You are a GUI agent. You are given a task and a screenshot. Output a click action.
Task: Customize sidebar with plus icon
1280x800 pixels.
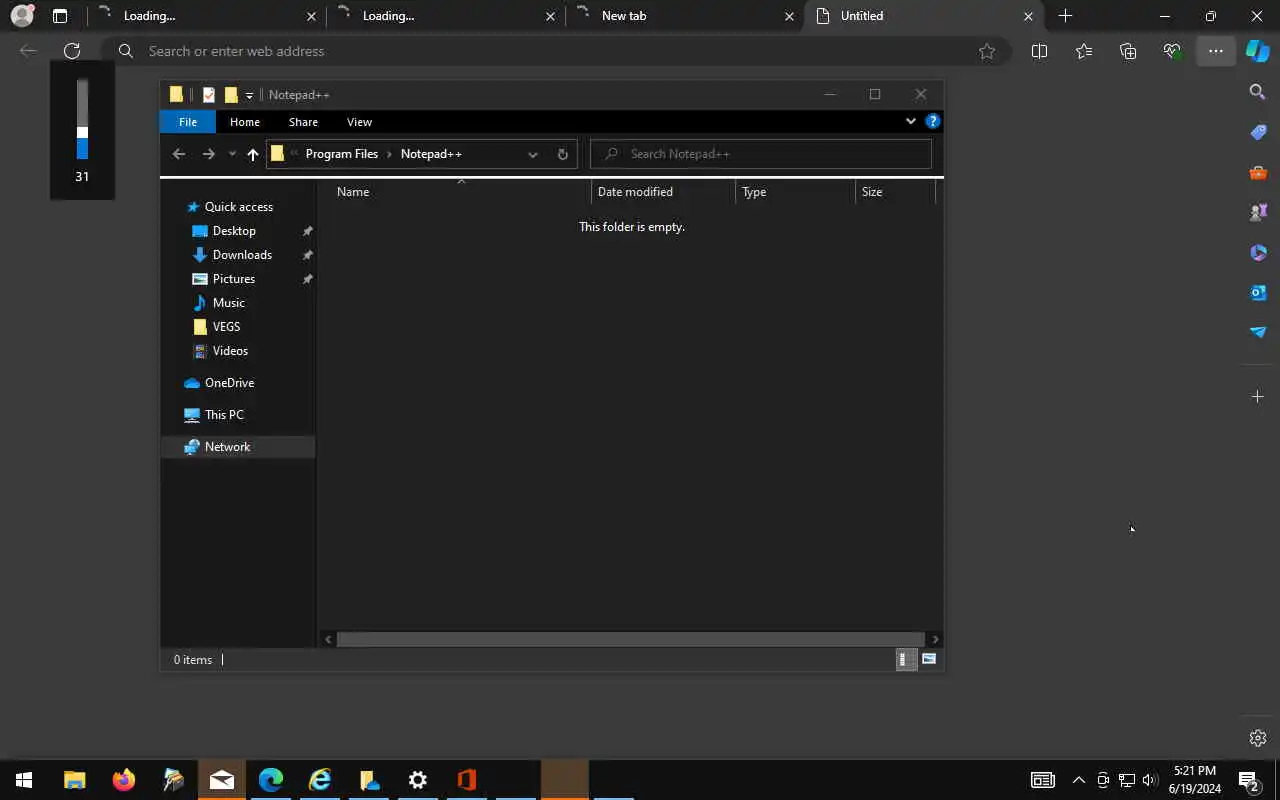1258,397
